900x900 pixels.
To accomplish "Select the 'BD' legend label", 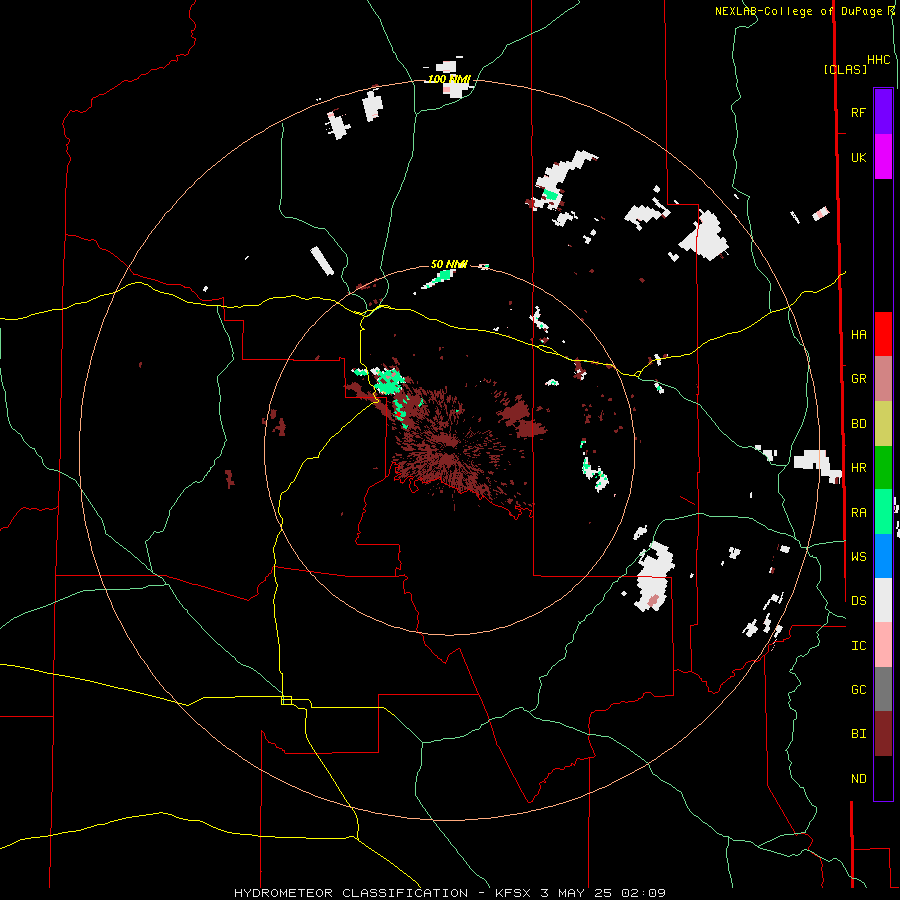I will (x=858, y=424).
